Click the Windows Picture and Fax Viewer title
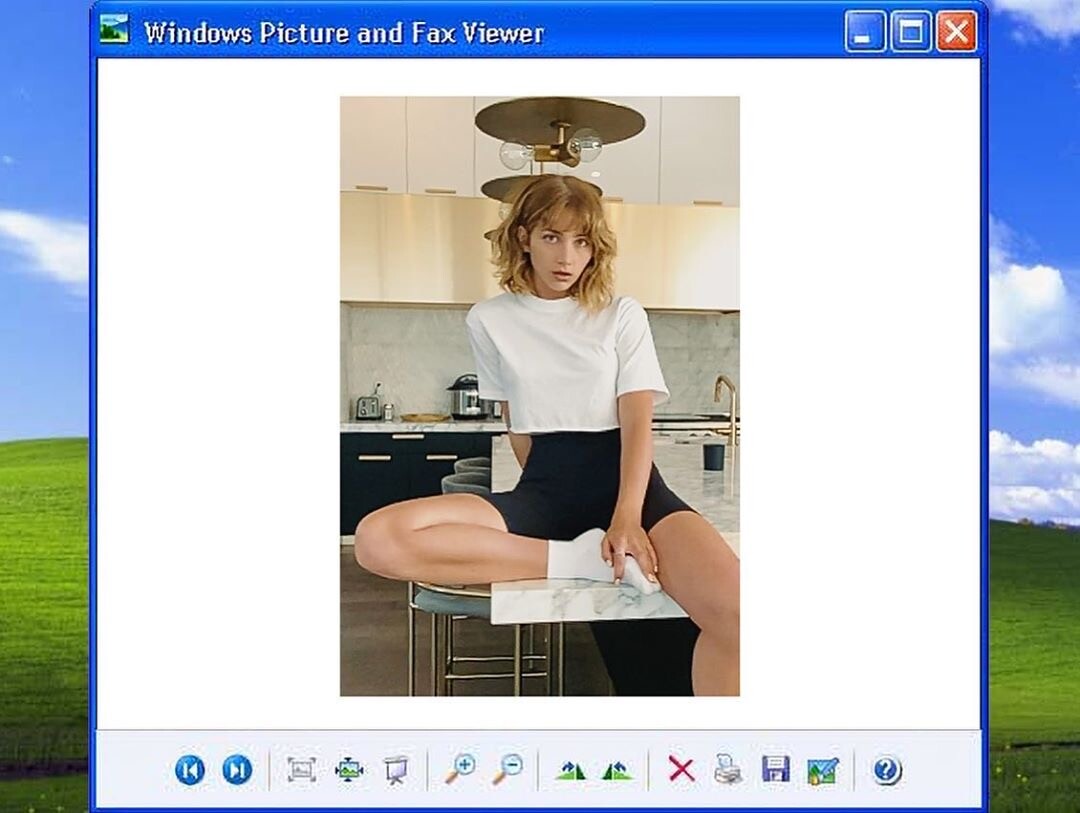Image resolution: width=1080 pixels, height=813 pixels. pyautogui.click(x=344, y=33)
